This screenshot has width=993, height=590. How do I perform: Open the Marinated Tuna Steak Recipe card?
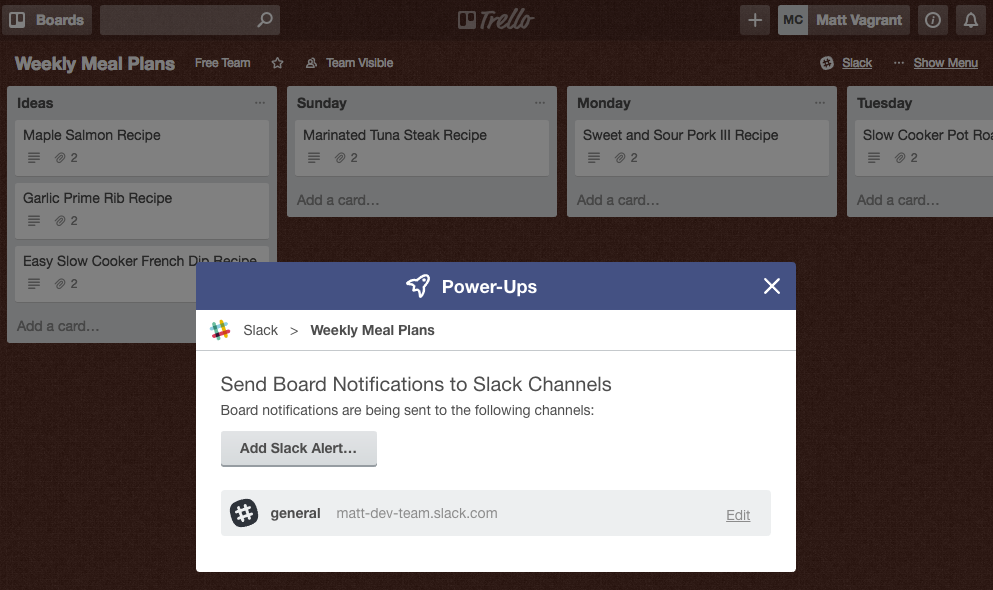click(x=422, y=148)
